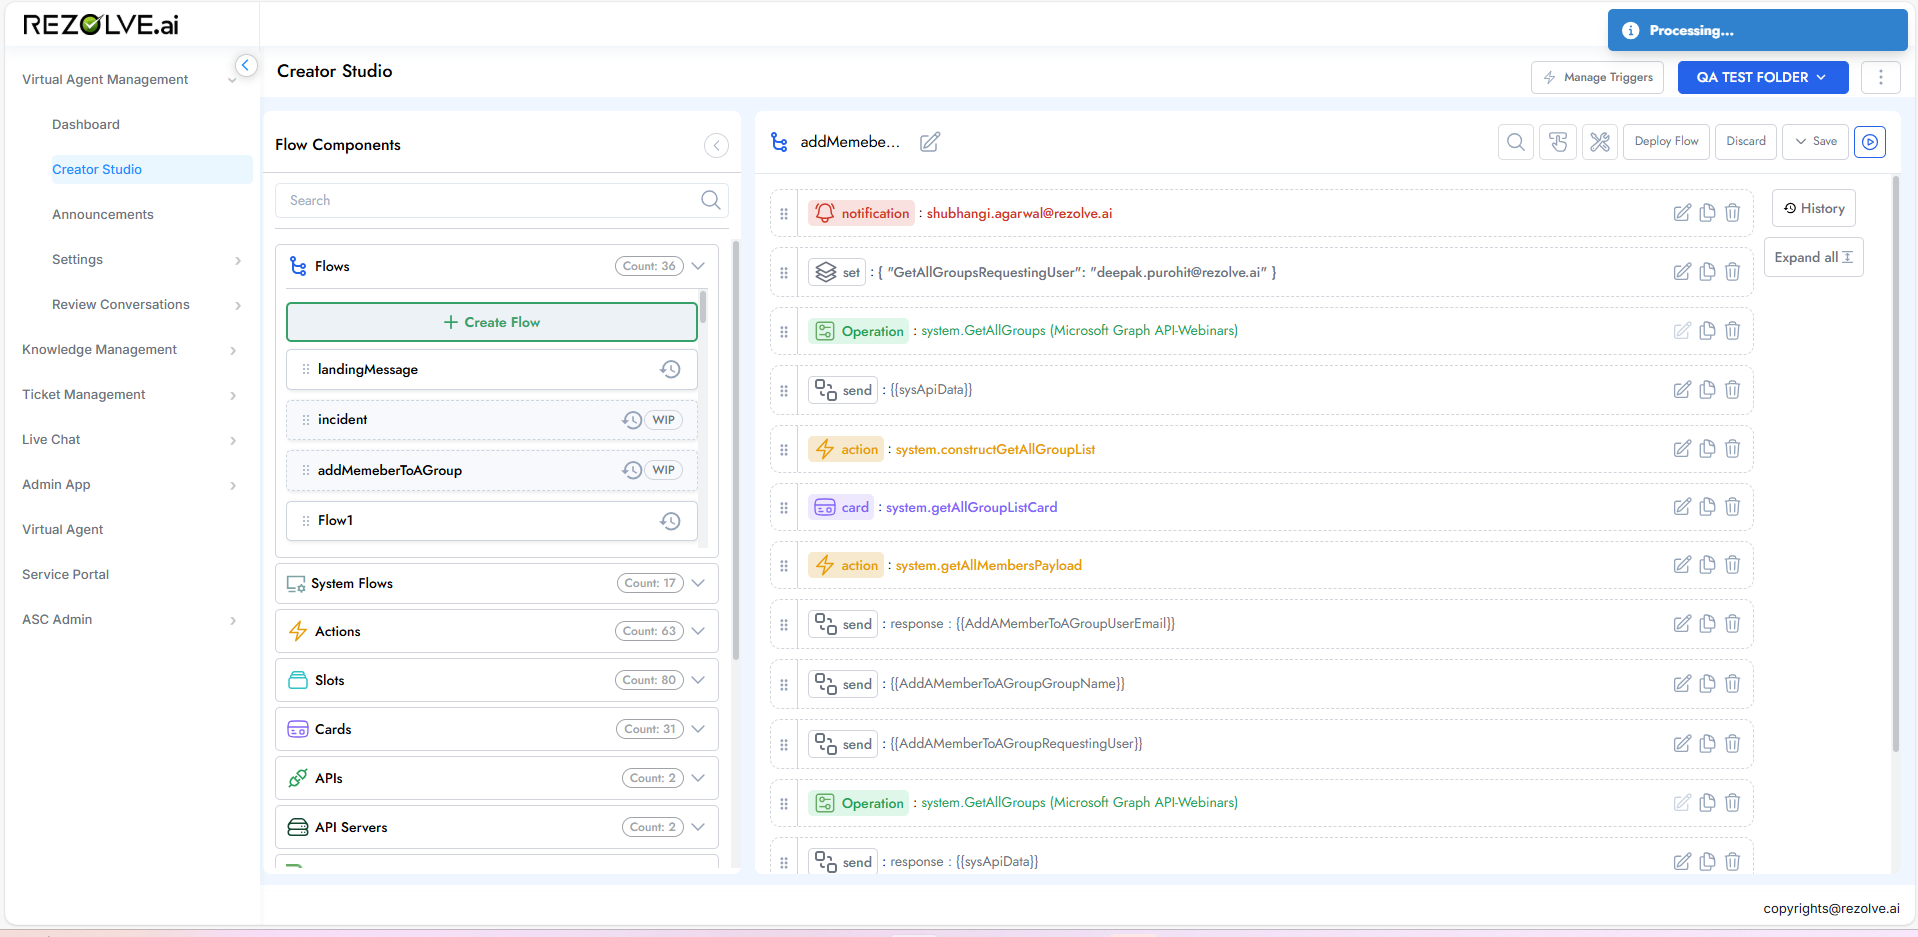Delete the card step with trash icon
Screen dimensions: 1918x937
[1732, 507]
